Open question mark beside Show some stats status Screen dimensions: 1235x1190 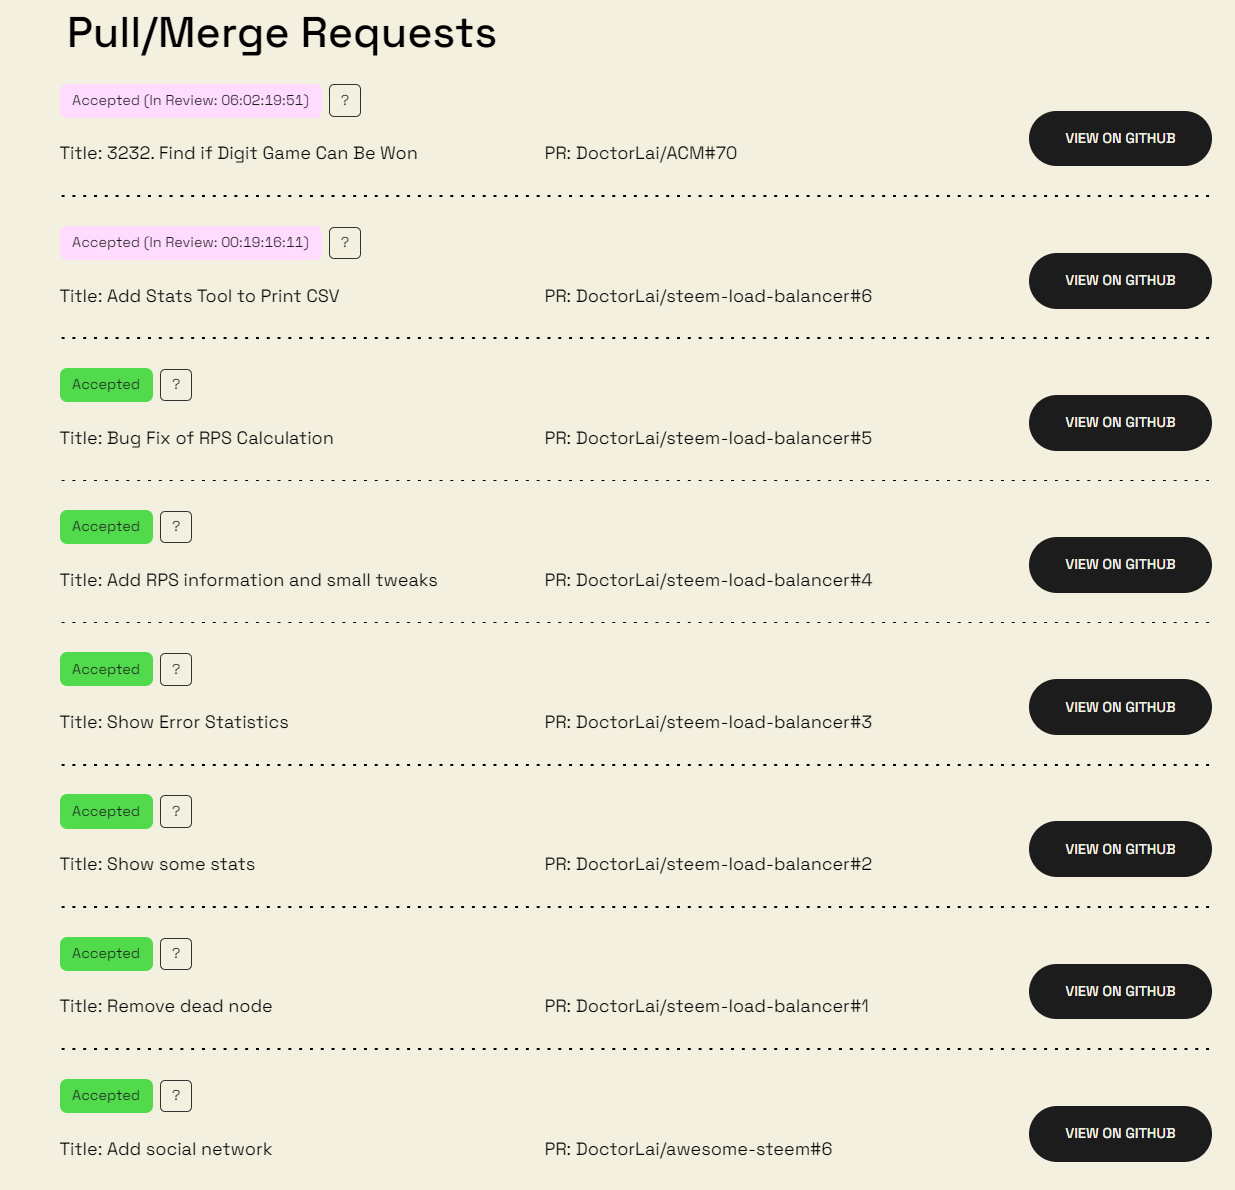click(x=176, y=811)
